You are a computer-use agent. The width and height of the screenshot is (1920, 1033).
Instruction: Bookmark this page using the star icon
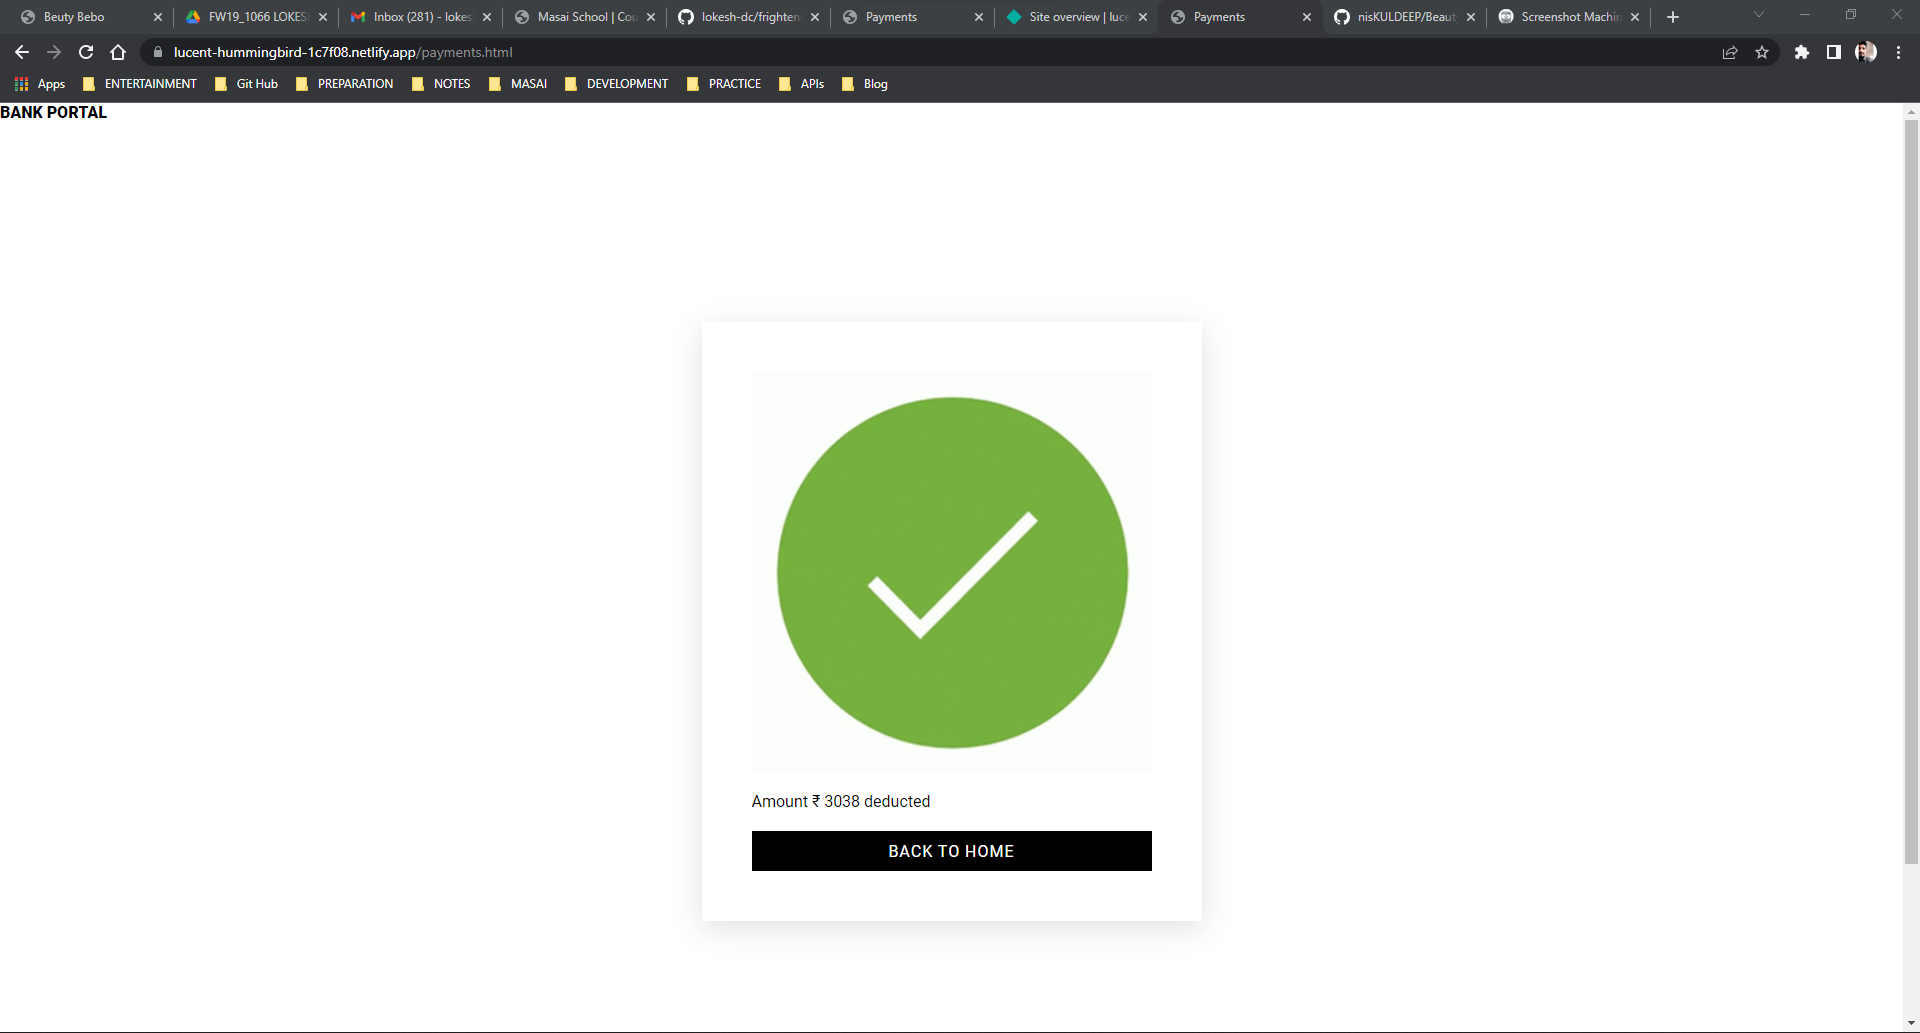(x=1763, y=52)
